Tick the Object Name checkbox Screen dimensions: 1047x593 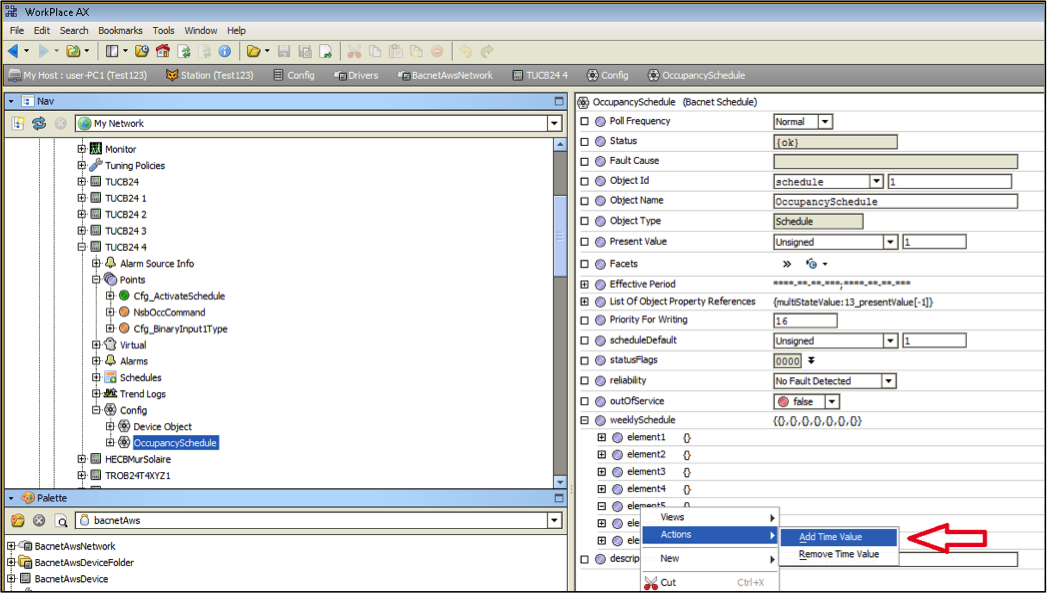pos(585,201)
